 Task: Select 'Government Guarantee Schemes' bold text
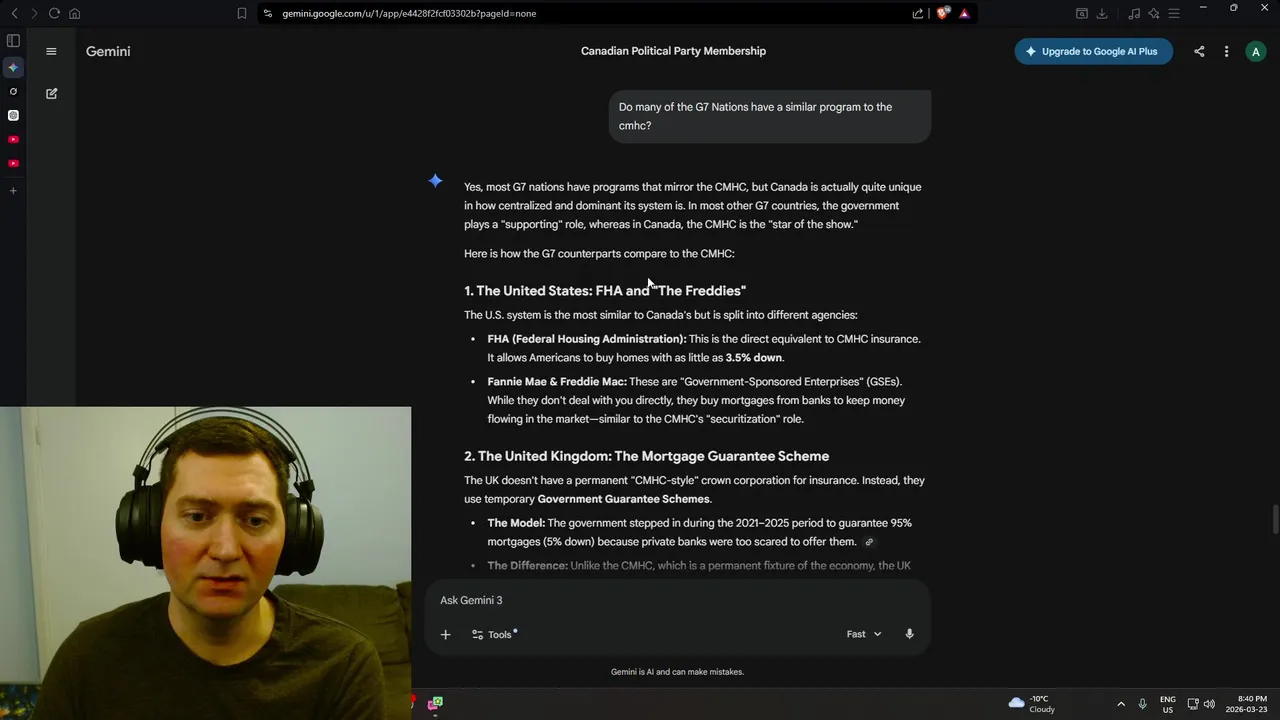(x=624, y=499)
